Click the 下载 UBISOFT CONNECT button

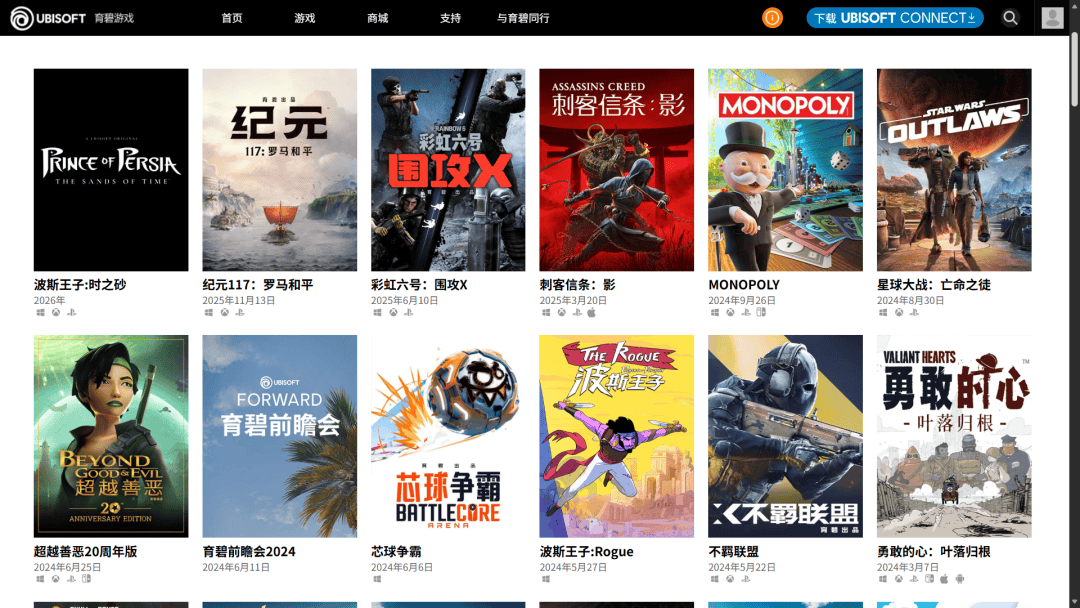click(894, 18)
